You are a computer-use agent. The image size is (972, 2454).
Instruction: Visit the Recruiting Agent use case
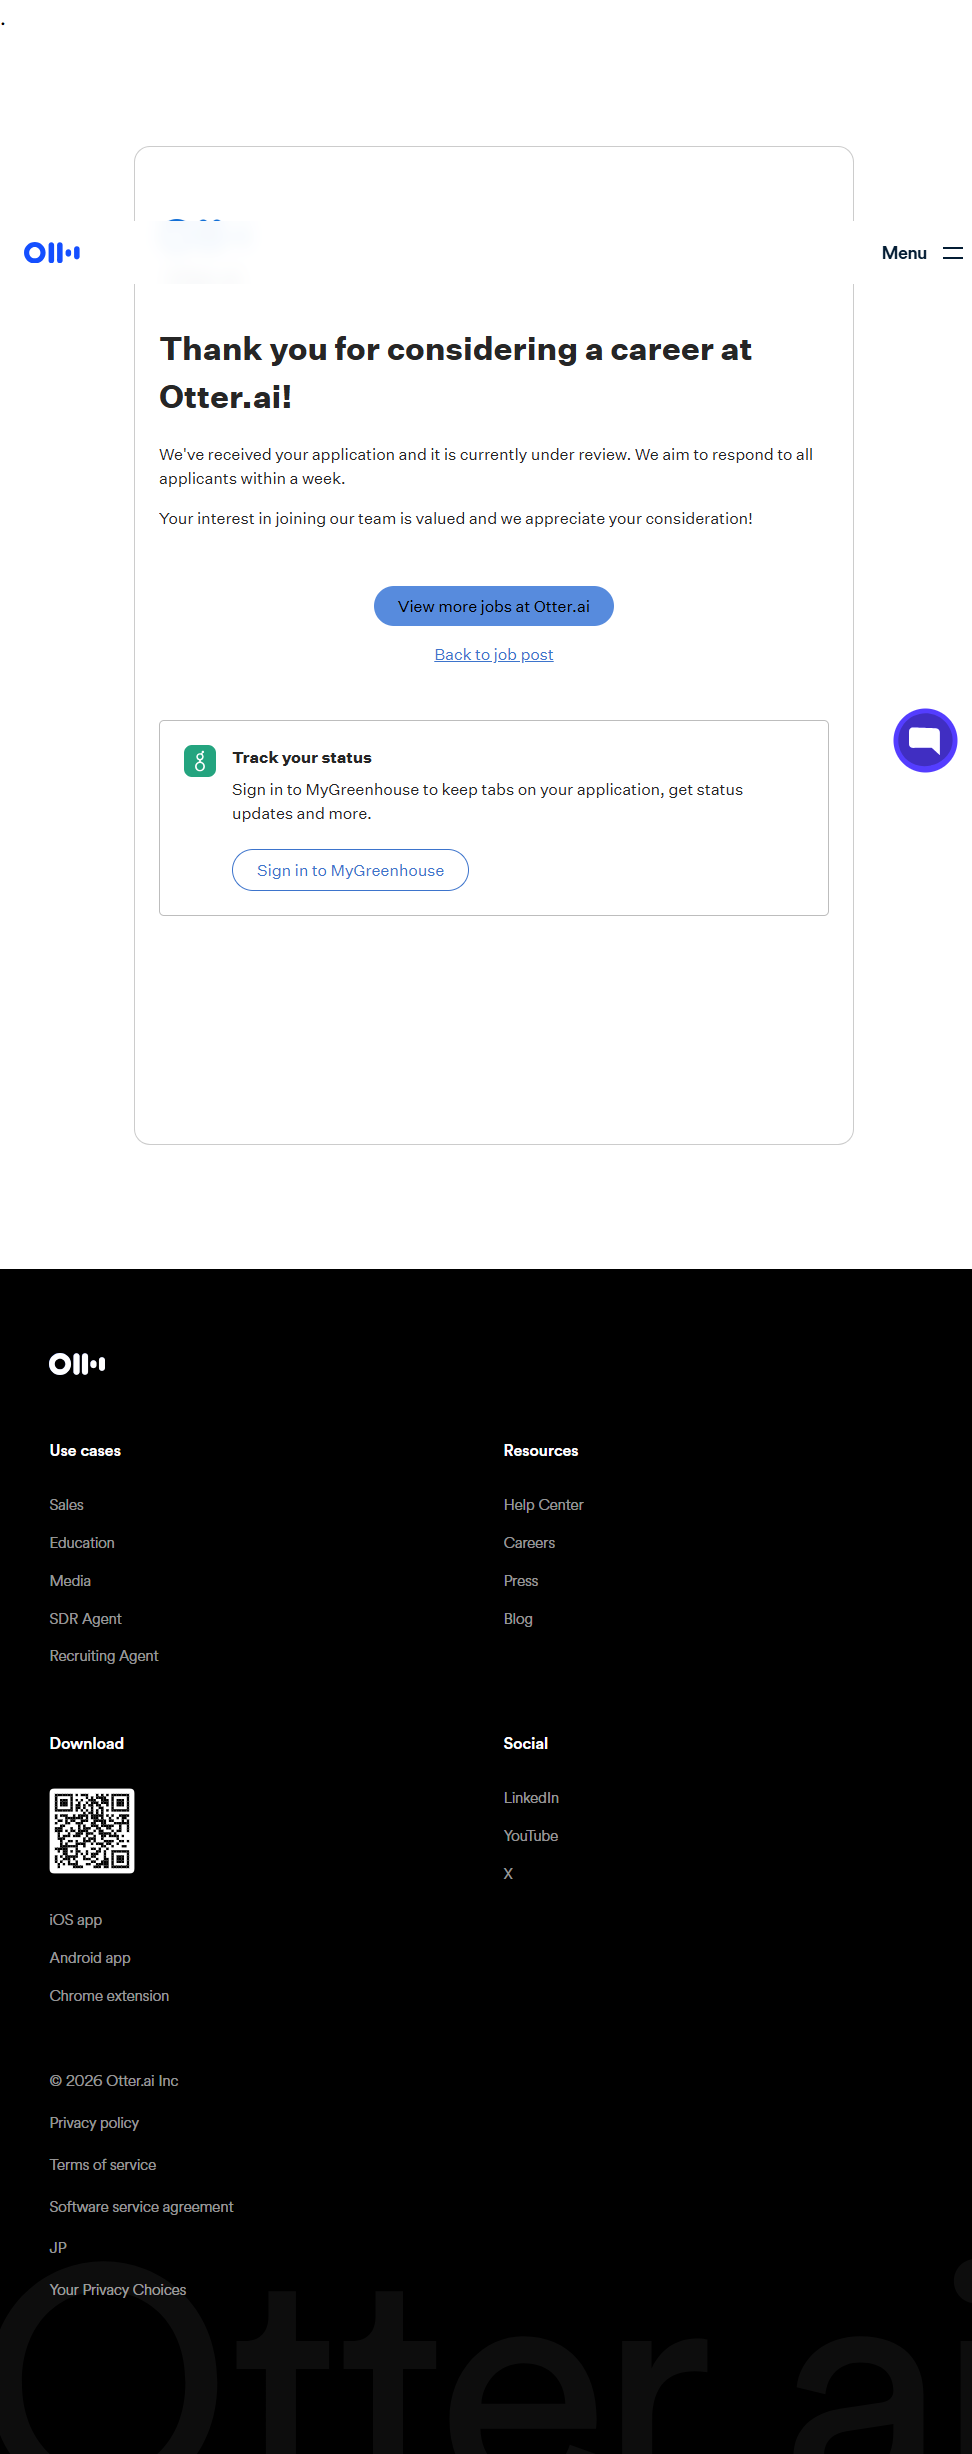(104, 1656)
